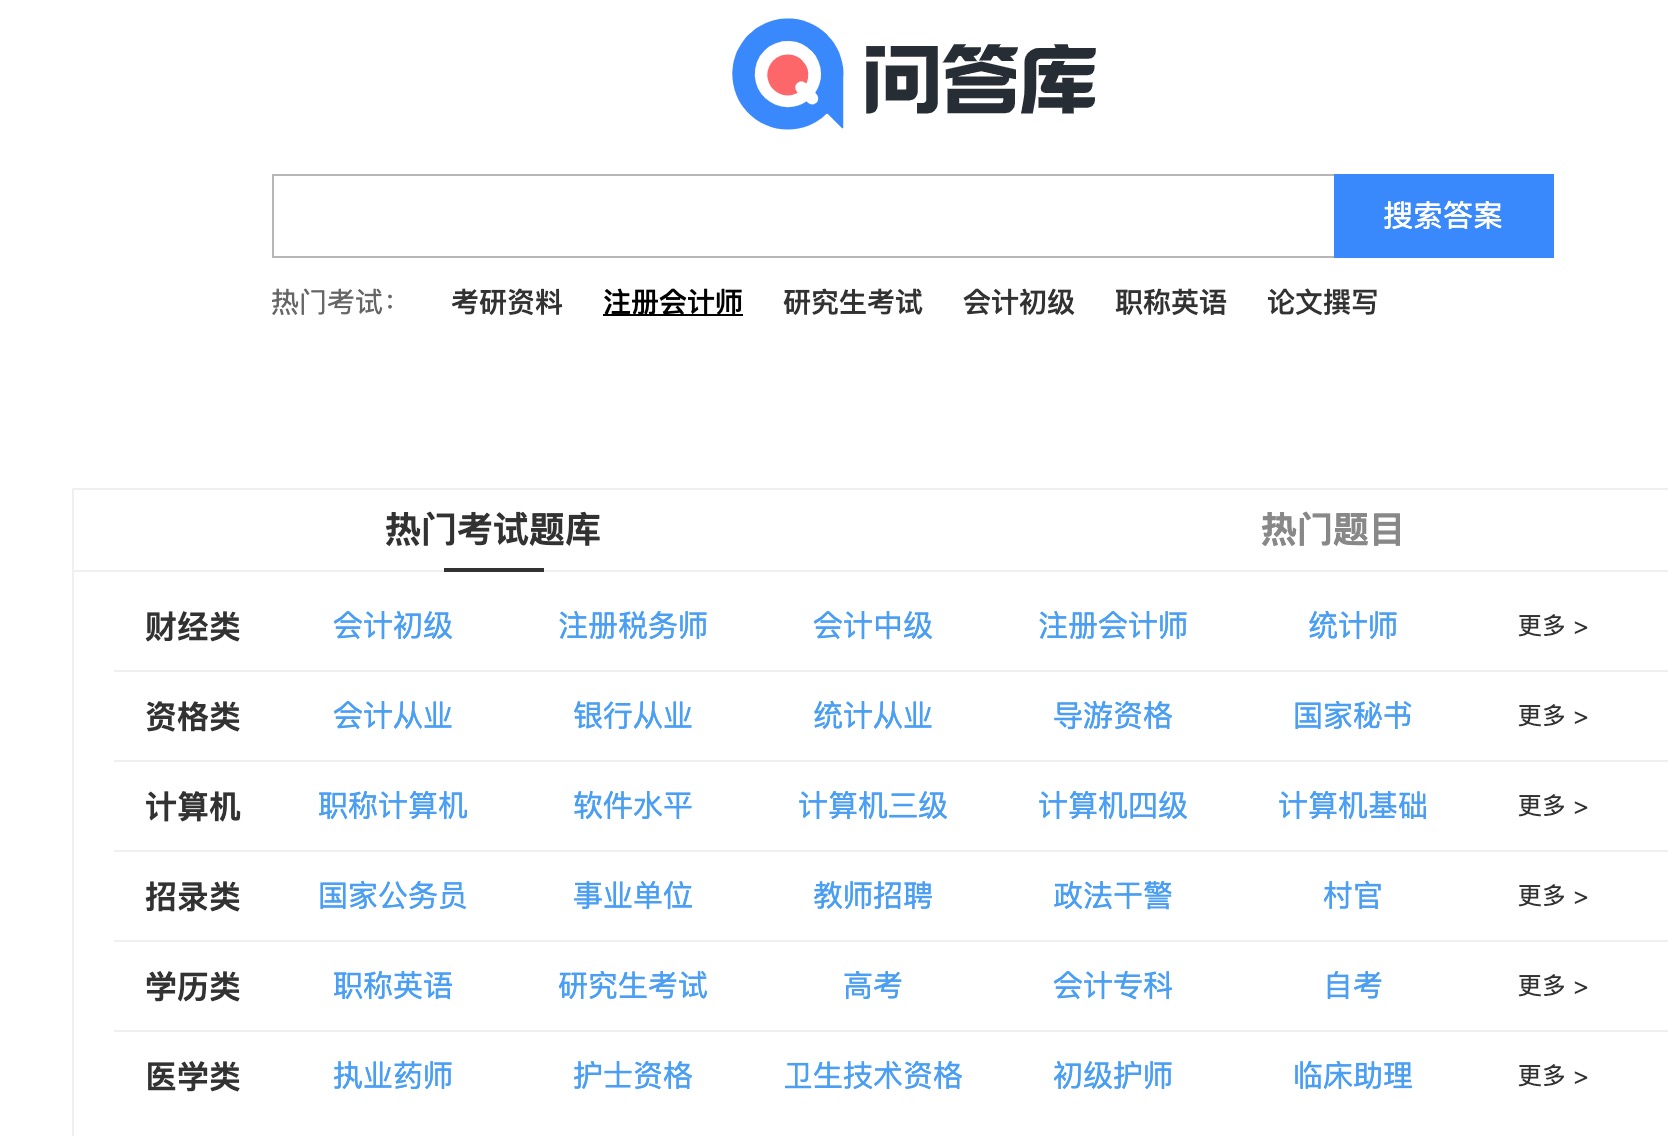Select 统计师 in the finance row
The image size is (1668, 1136).
1352,626
